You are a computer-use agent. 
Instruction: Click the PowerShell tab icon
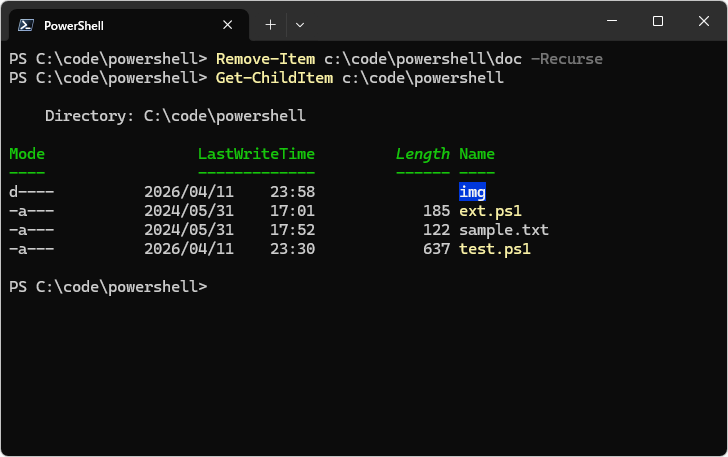(x=27, y=25)
